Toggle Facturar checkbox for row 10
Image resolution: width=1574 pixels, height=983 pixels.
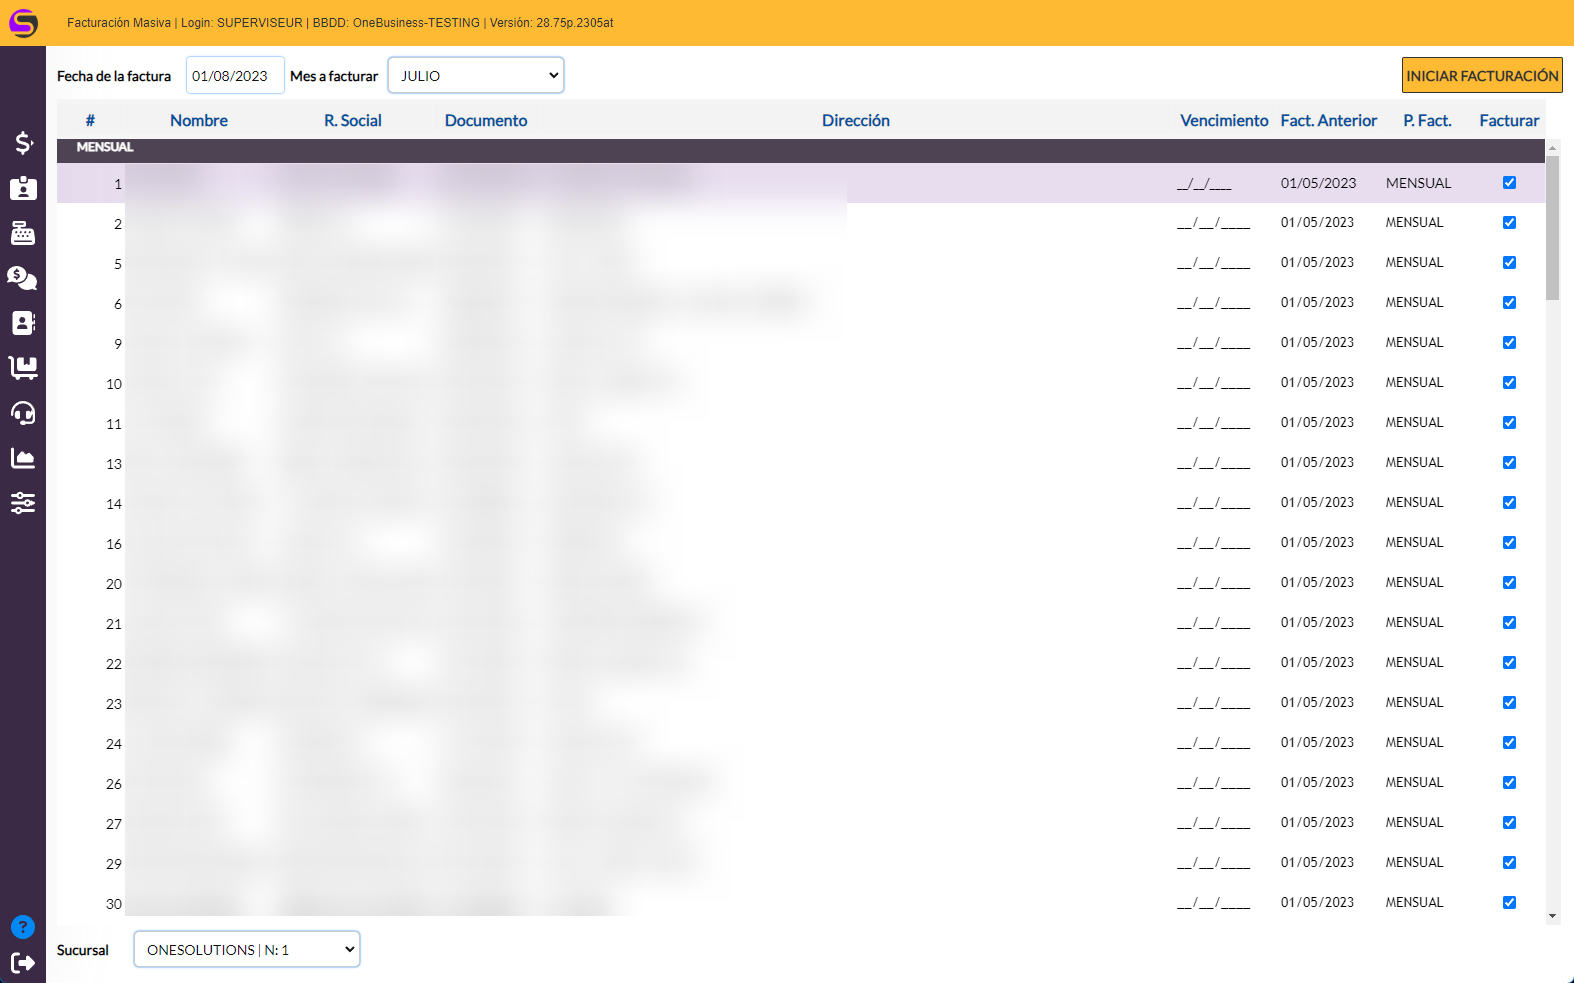pyautogui.click(x=1509, y=383)
